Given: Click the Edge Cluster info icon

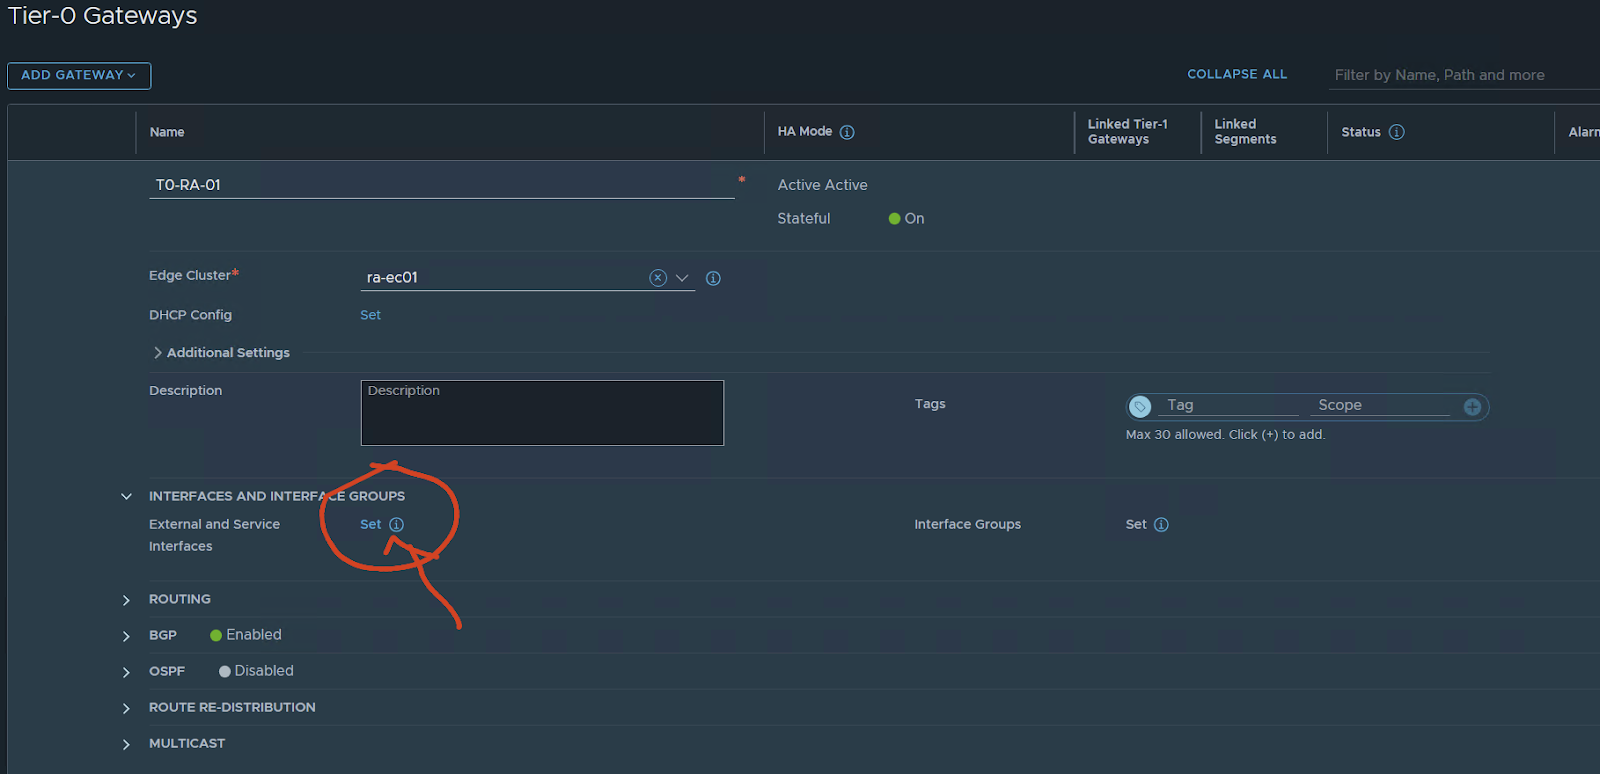Looking at the screenshot, I should [713, 278].
